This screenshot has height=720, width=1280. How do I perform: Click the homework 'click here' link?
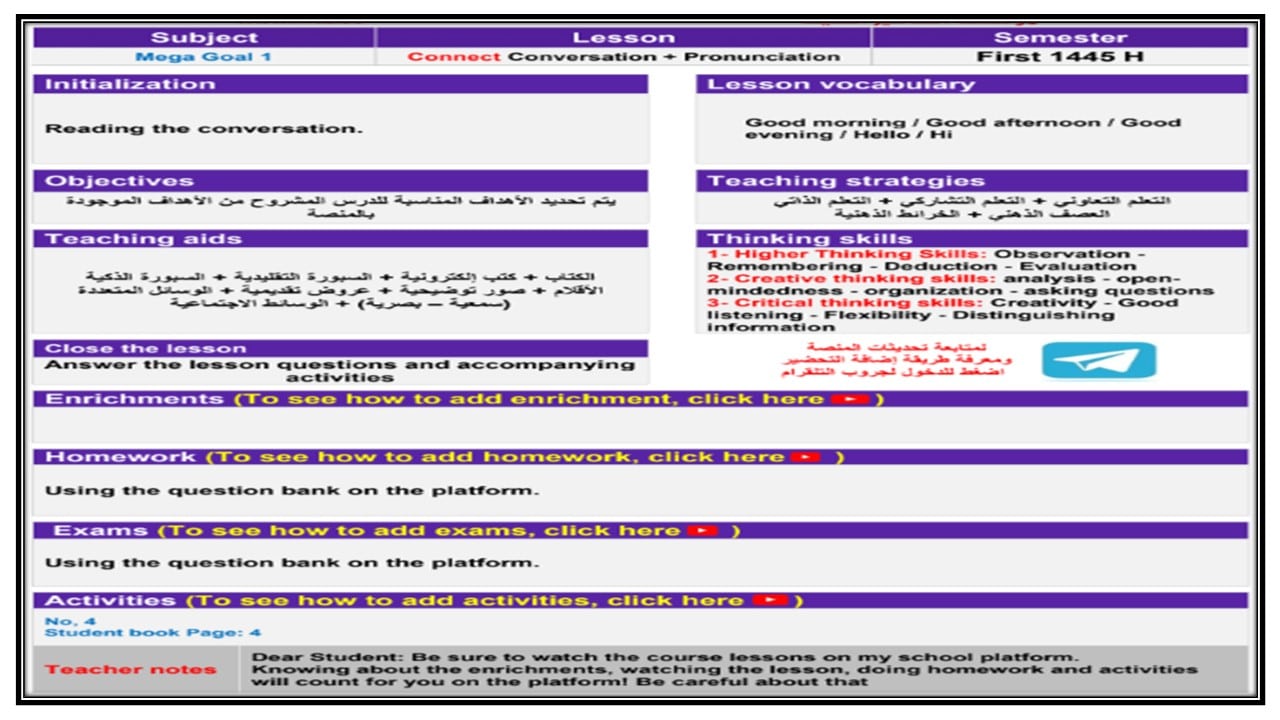(716, 457)
